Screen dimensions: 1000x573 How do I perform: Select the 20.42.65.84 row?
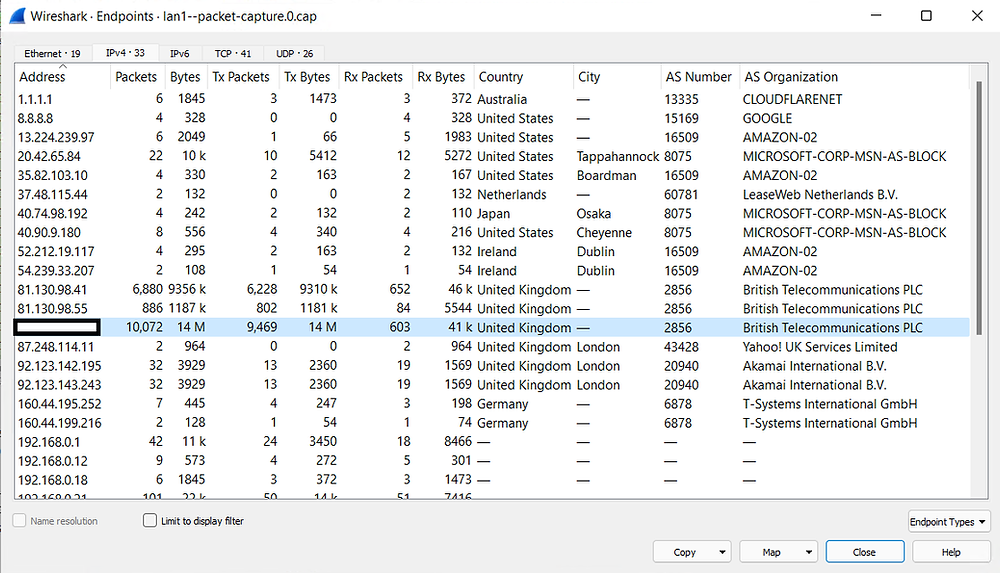(x=492, y=156)
